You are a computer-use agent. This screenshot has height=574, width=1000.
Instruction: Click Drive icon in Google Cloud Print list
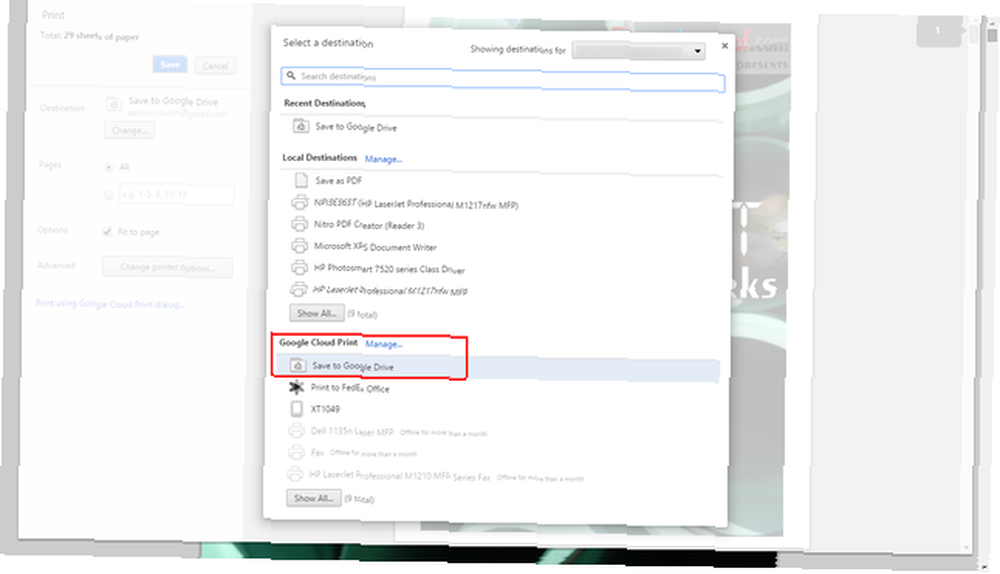tap(297, 365)
